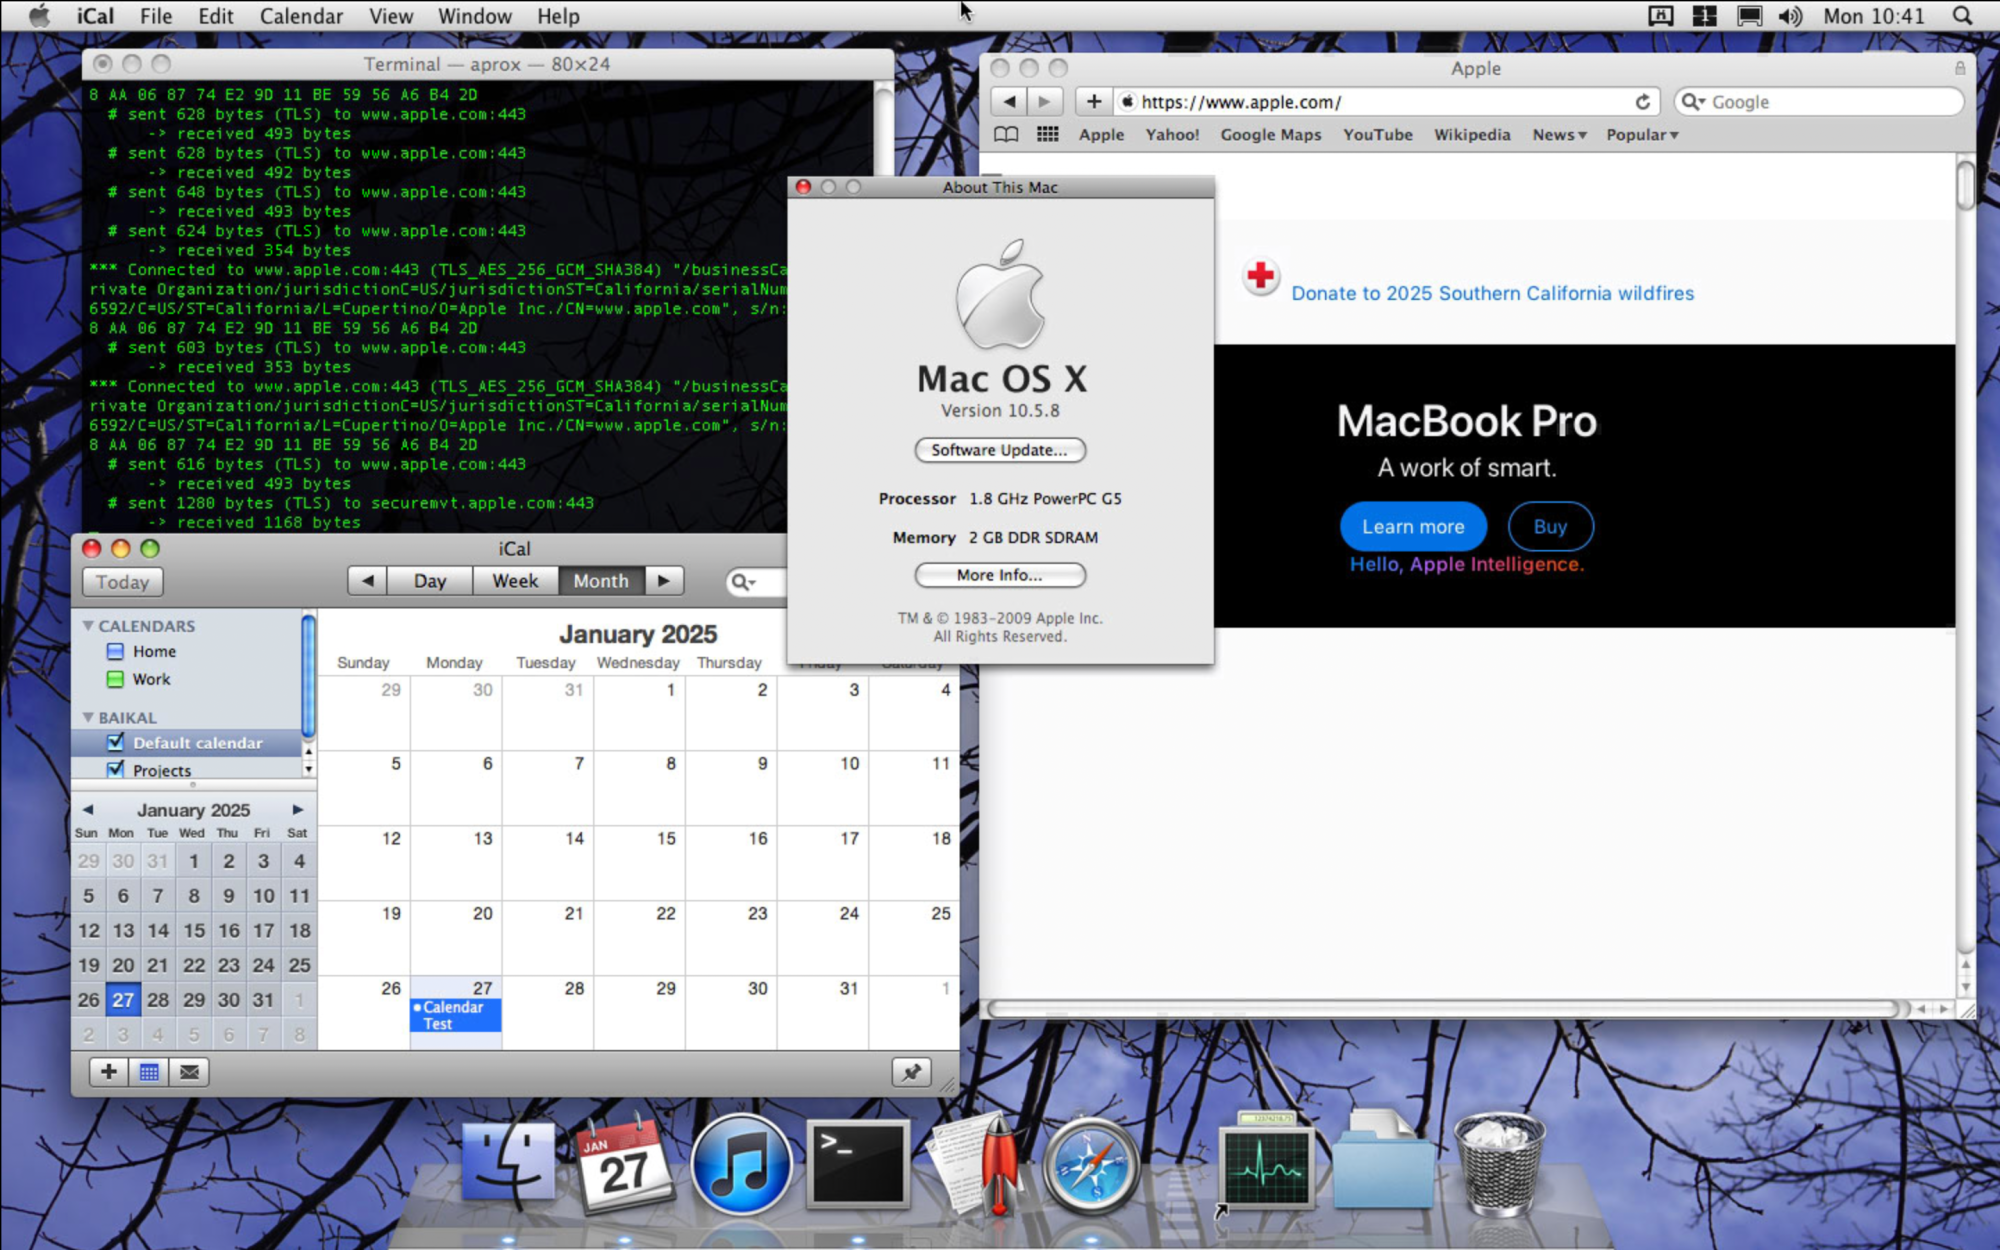This screenshot has width=2000, height=1250.
Task: Open the Calendar menu in menu bar
Action: 301,16
